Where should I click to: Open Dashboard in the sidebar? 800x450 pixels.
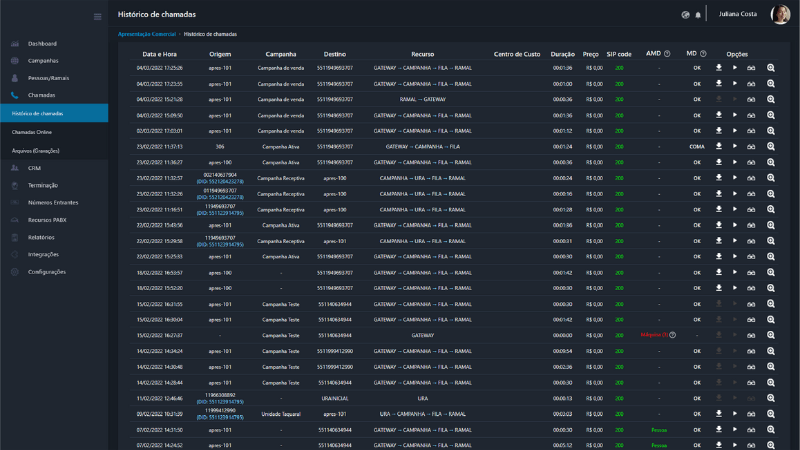click(42, 44)
